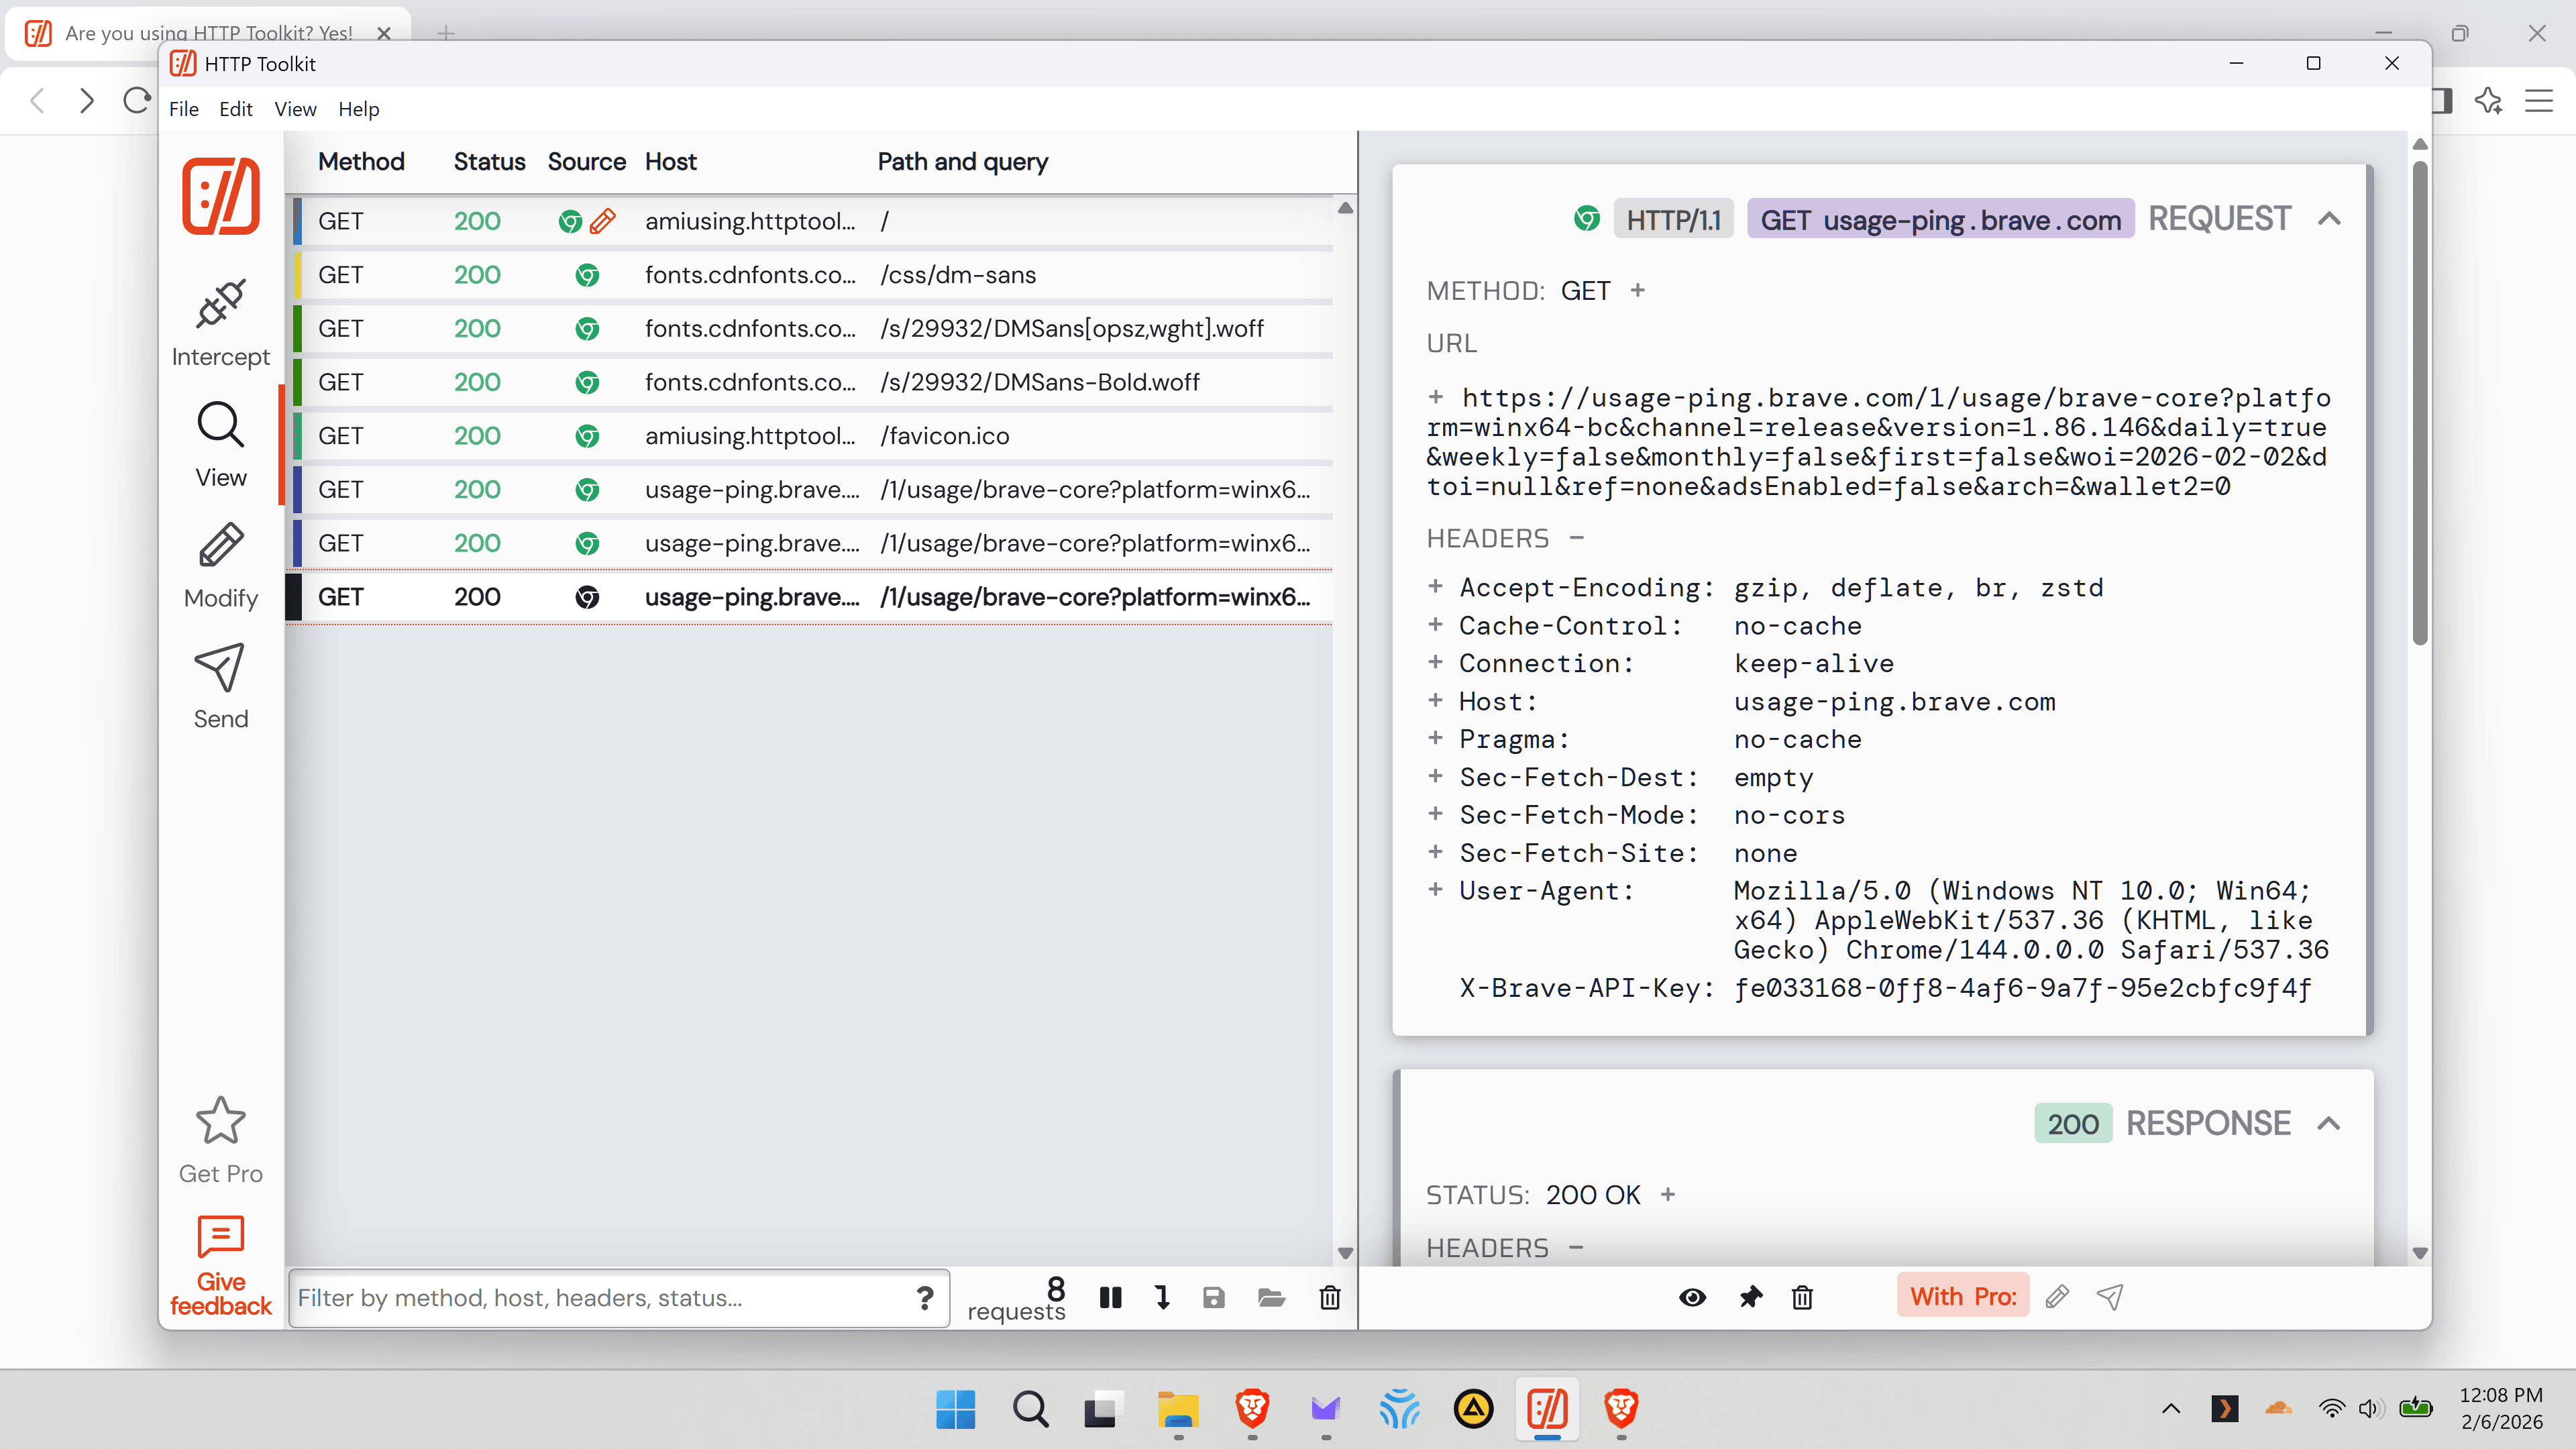Open the Help menu
This screenshot has width=2576, height=1449.
click(358, 109)
